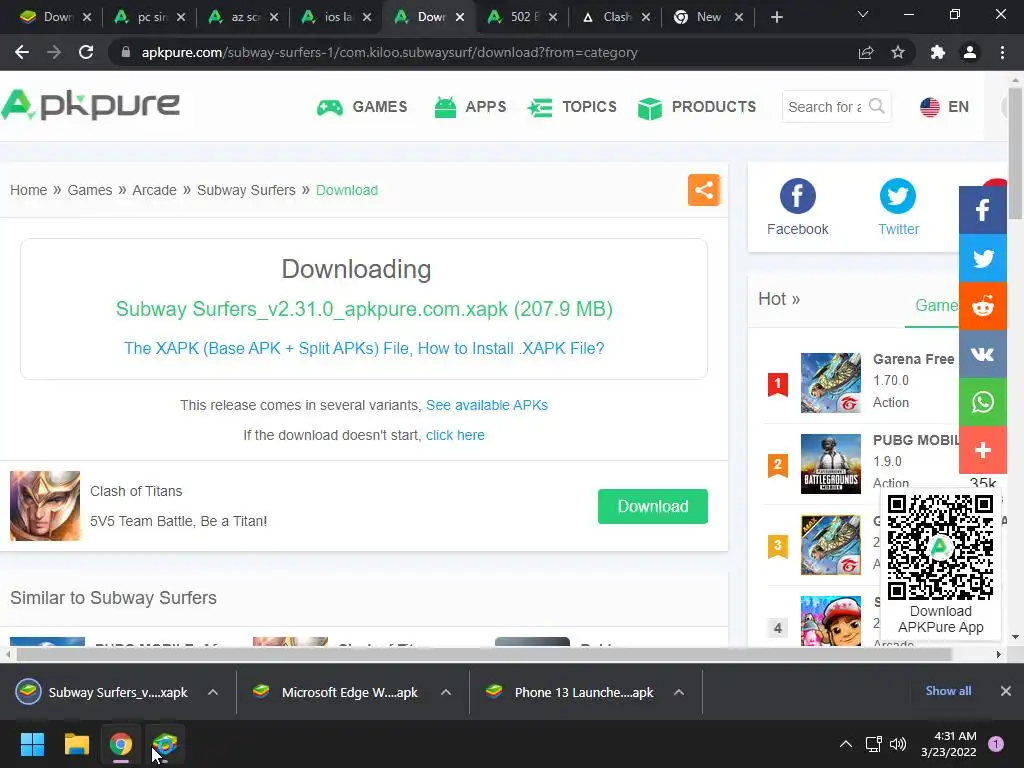Open the TOPICS menu
This screenshot has height=768, width=1024.
coord(572,106)
